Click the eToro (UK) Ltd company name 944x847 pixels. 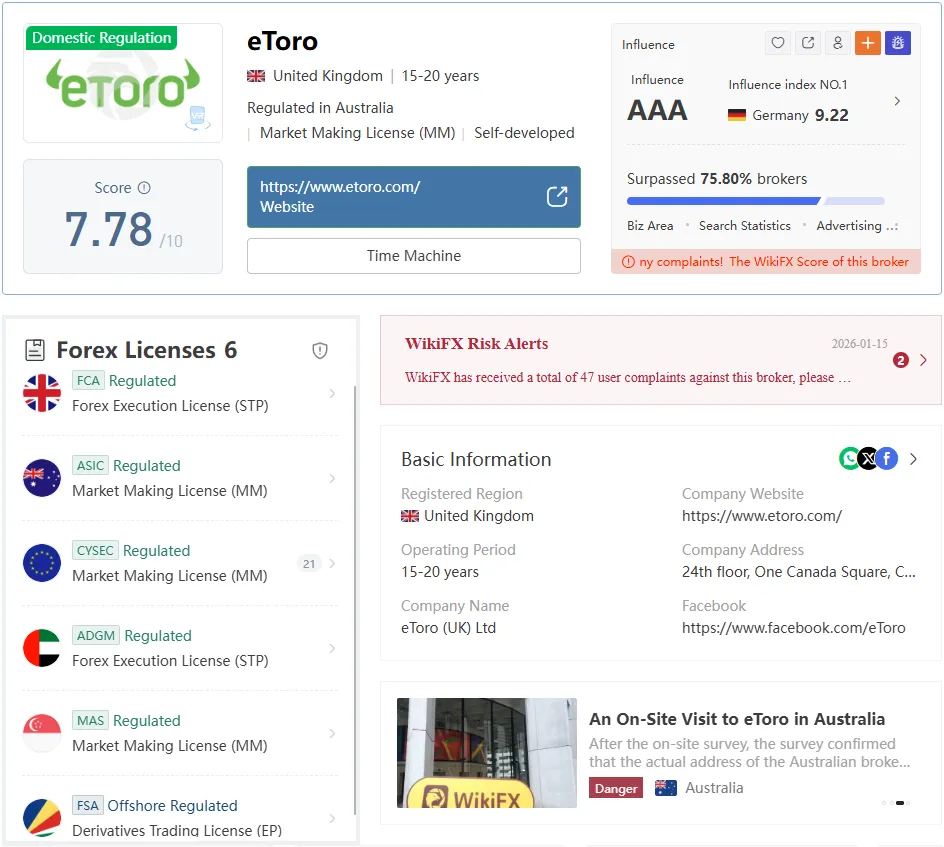pos(449,628)
